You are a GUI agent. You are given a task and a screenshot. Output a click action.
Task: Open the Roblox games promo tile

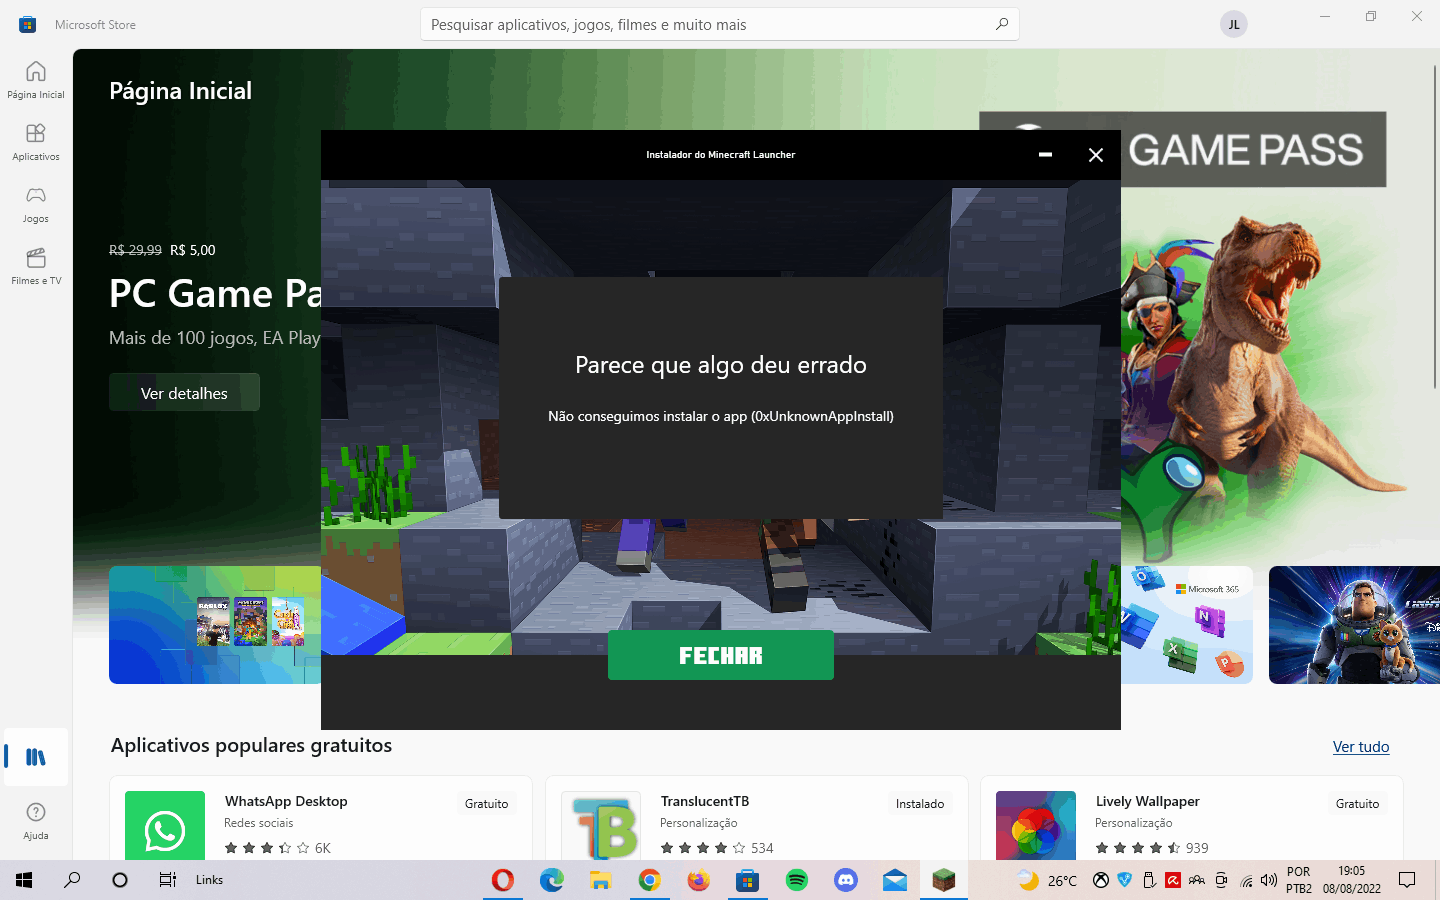point(215,625)
